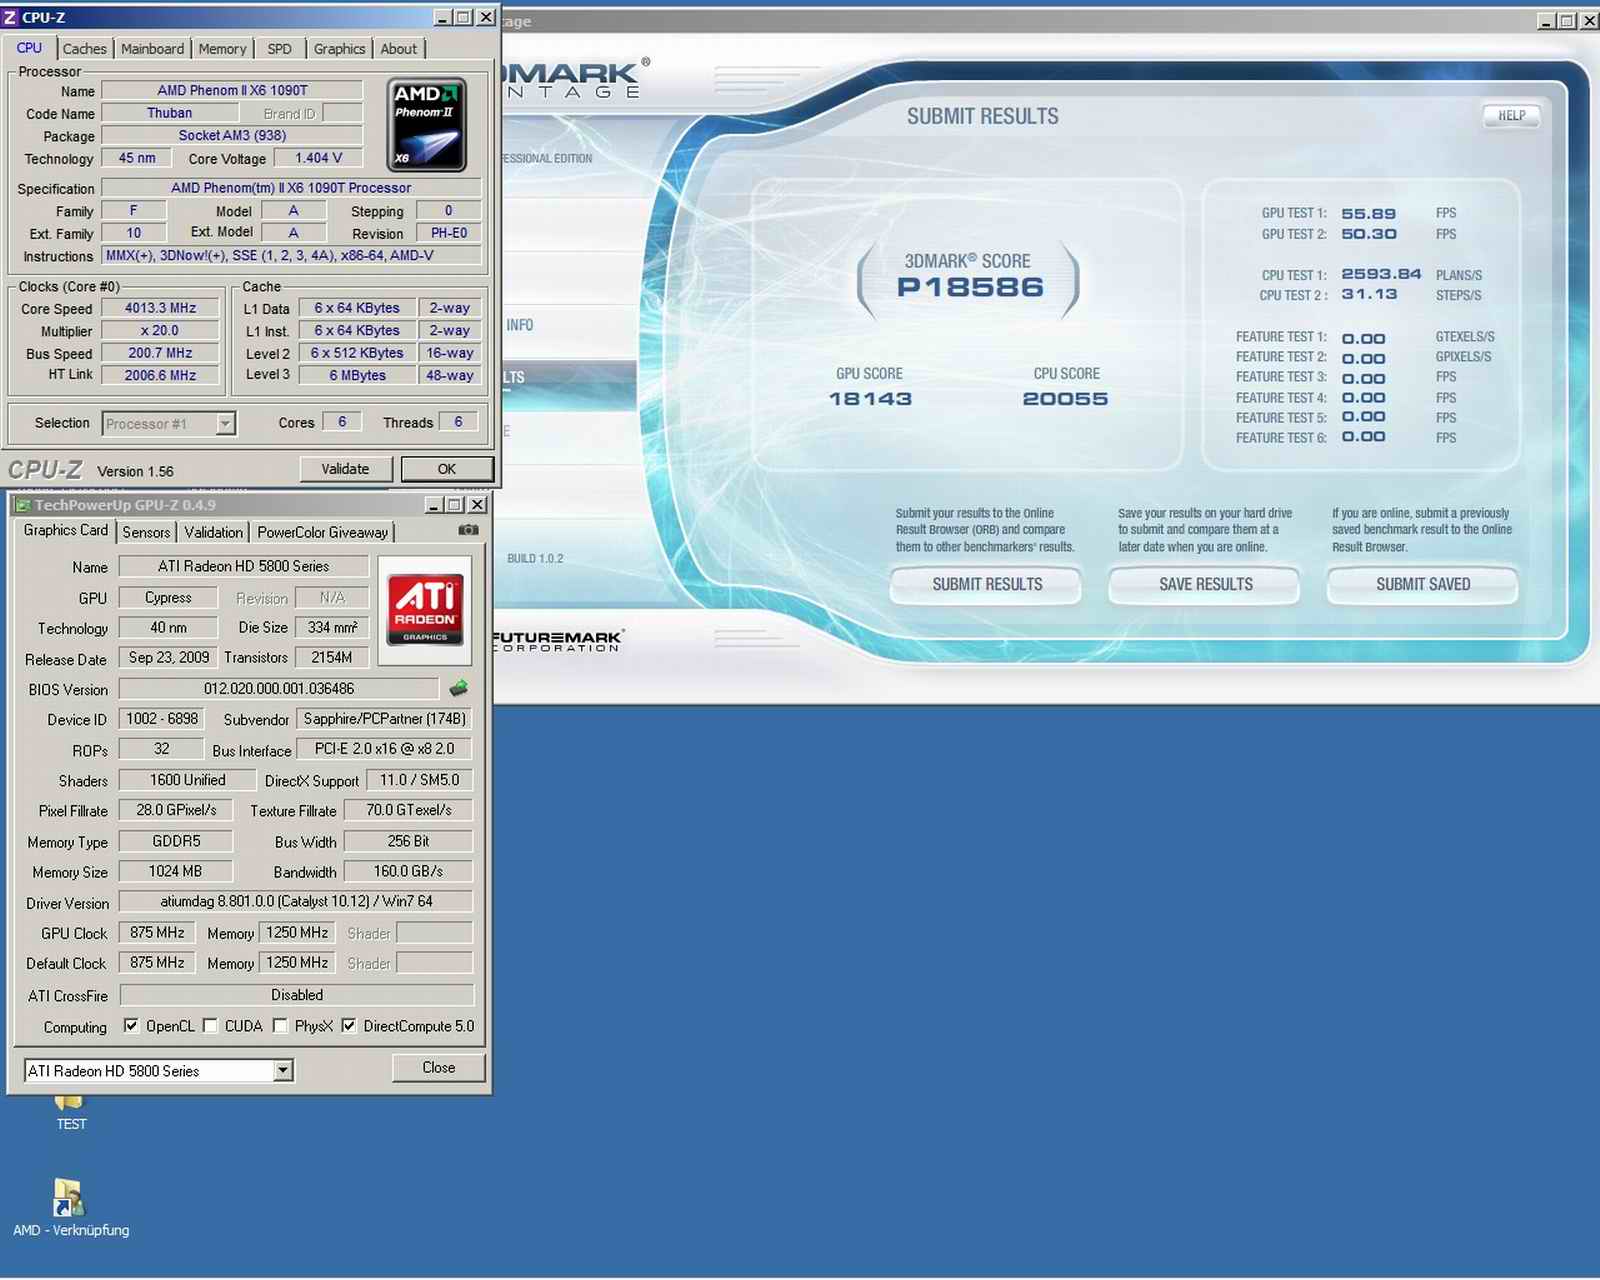Toggle the PhysX checkbox
Screen dimensions: 1600x1280
click(280, 1026)
